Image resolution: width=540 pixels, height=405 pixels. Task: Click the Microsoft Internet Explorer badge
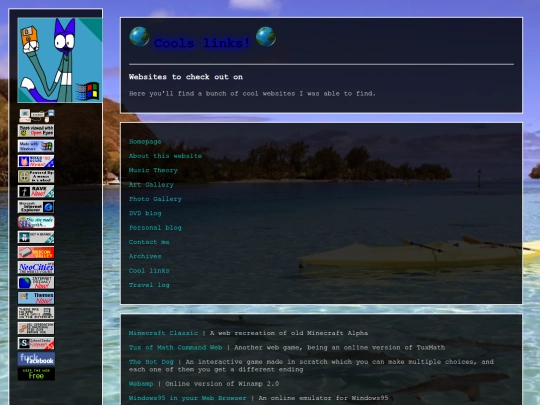[36, 207]
